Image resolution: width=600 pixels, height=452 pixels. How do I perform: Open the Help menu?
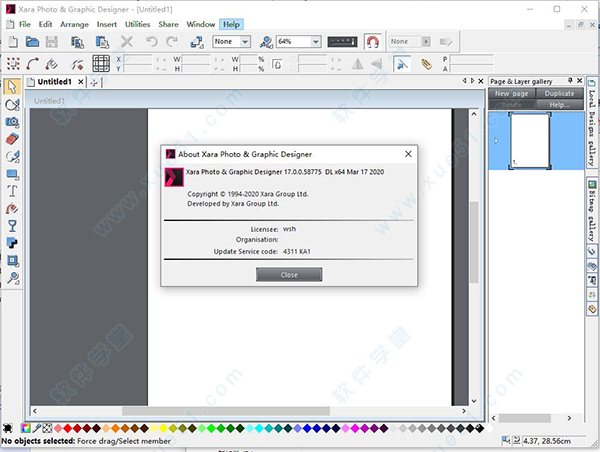[231, 24]
